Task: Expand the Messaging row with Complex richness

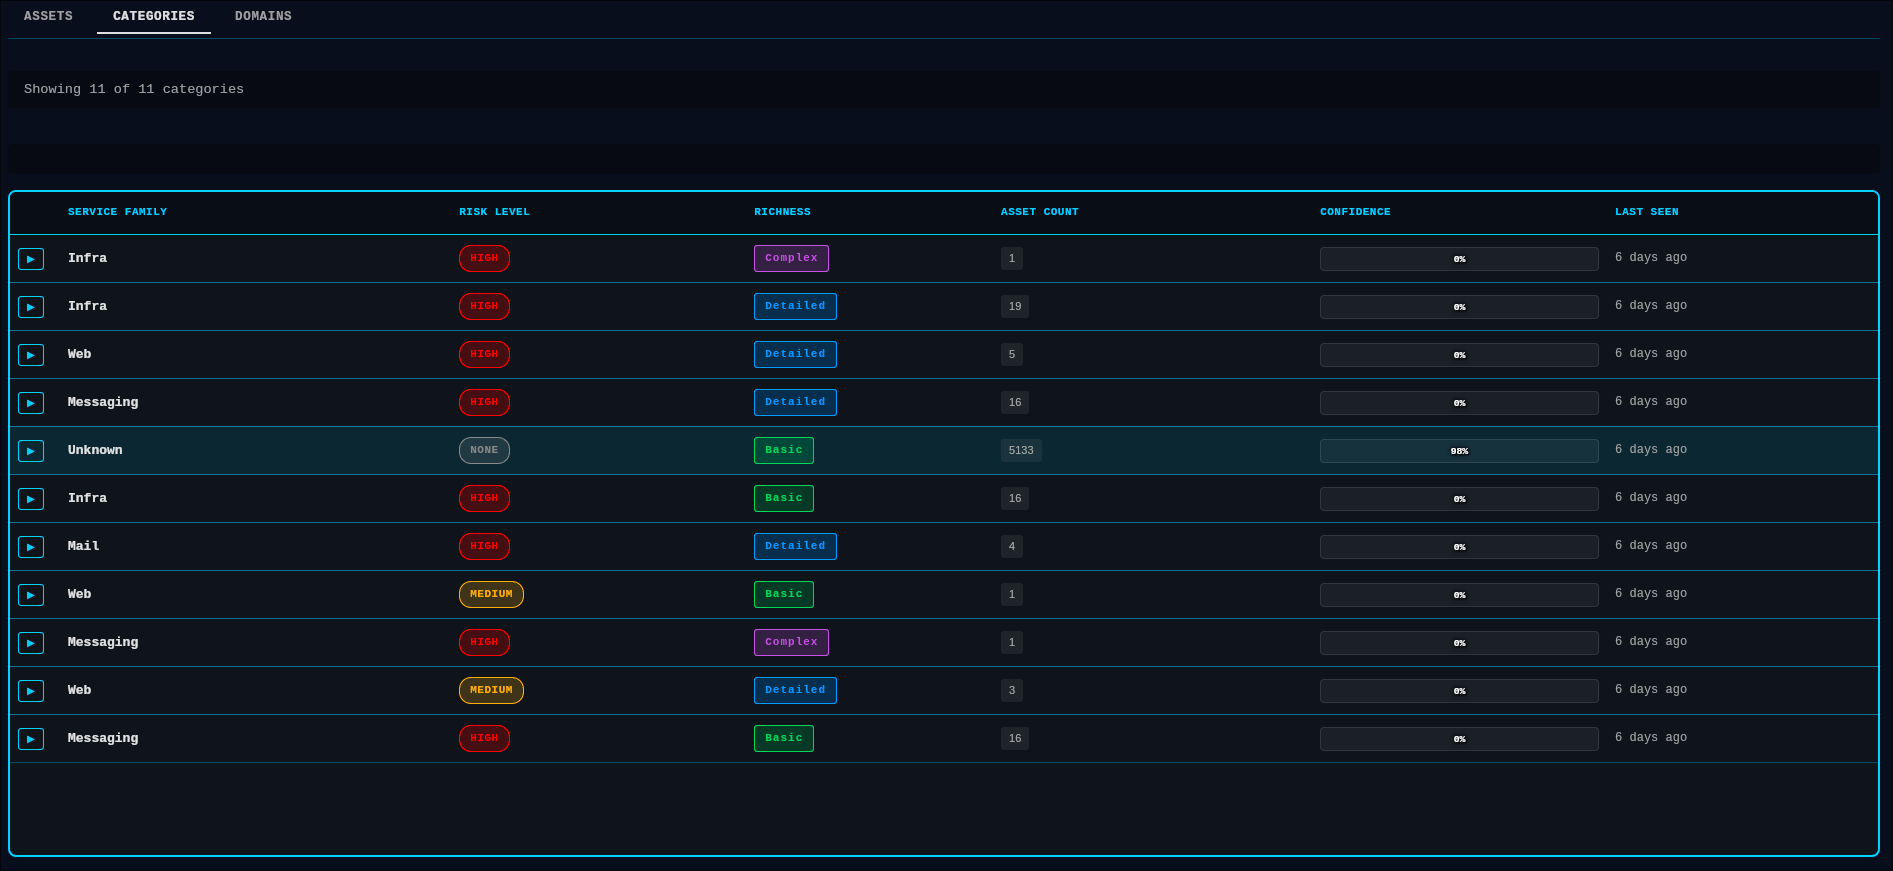Action: (x=31, y=643)
